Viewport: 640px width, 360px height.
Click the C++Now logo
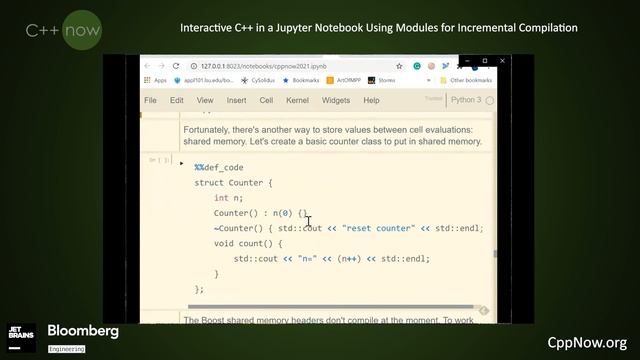(64, 30)
